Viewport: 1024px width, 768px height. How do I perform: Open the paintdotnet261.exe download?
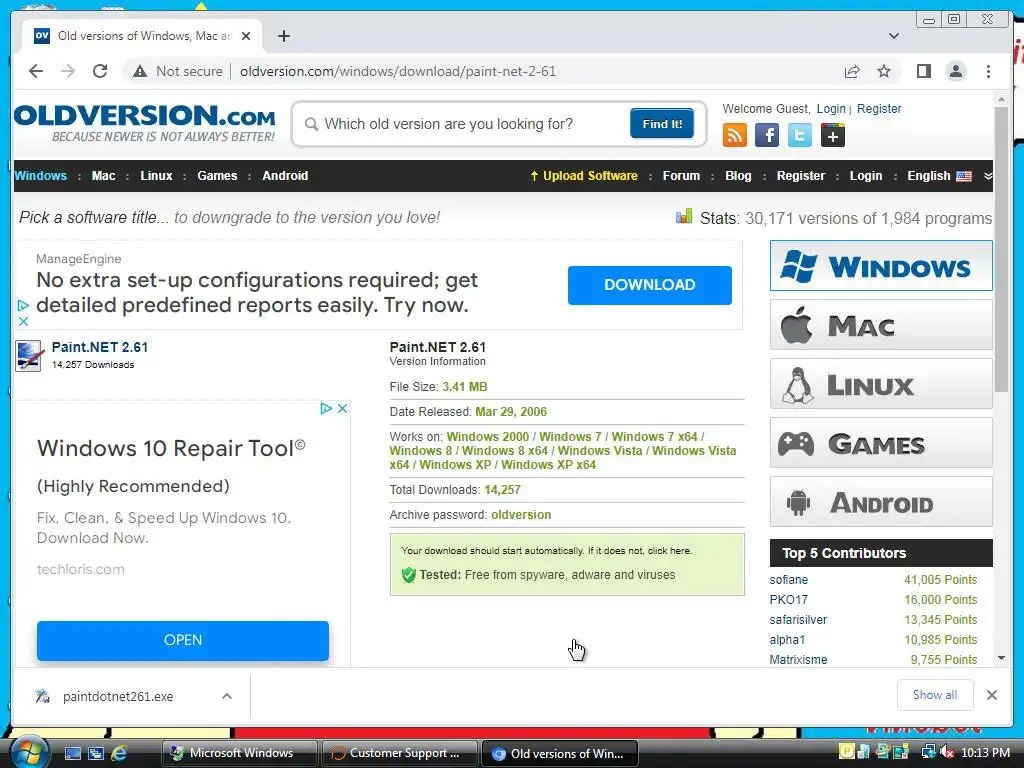118,696
